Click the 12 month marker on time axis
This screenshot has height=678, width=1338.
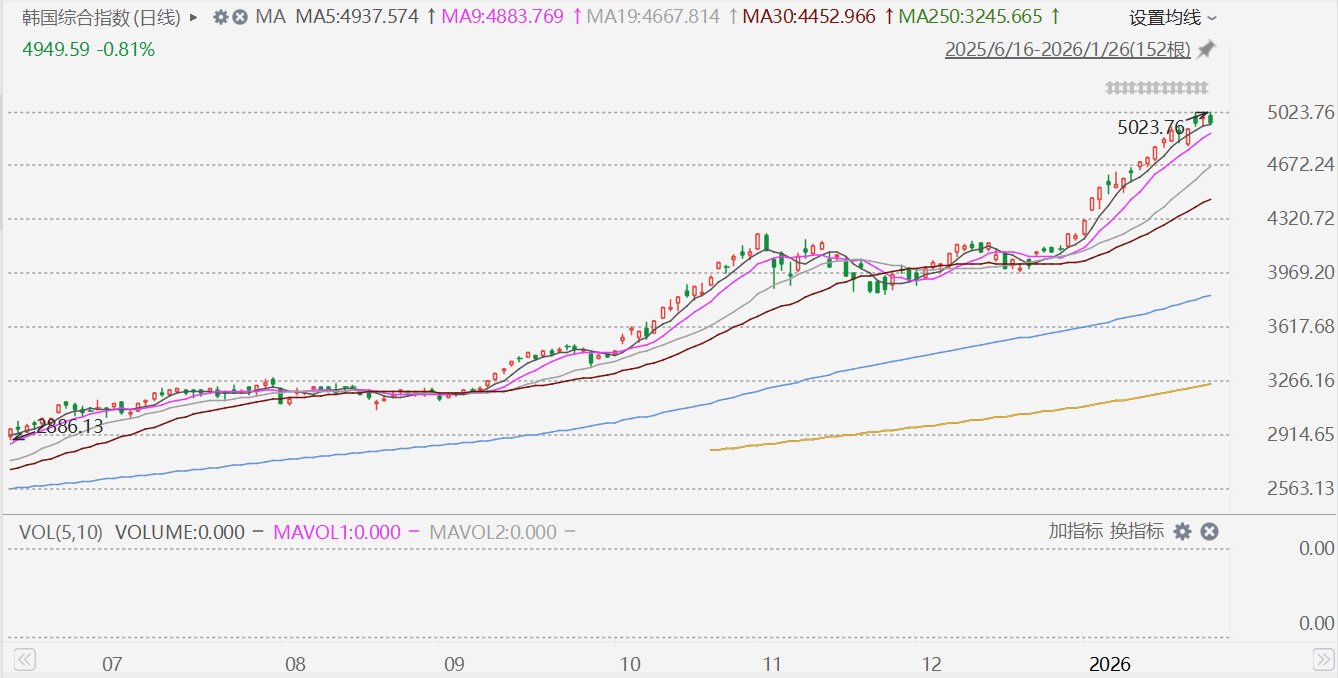click(932, 664)
